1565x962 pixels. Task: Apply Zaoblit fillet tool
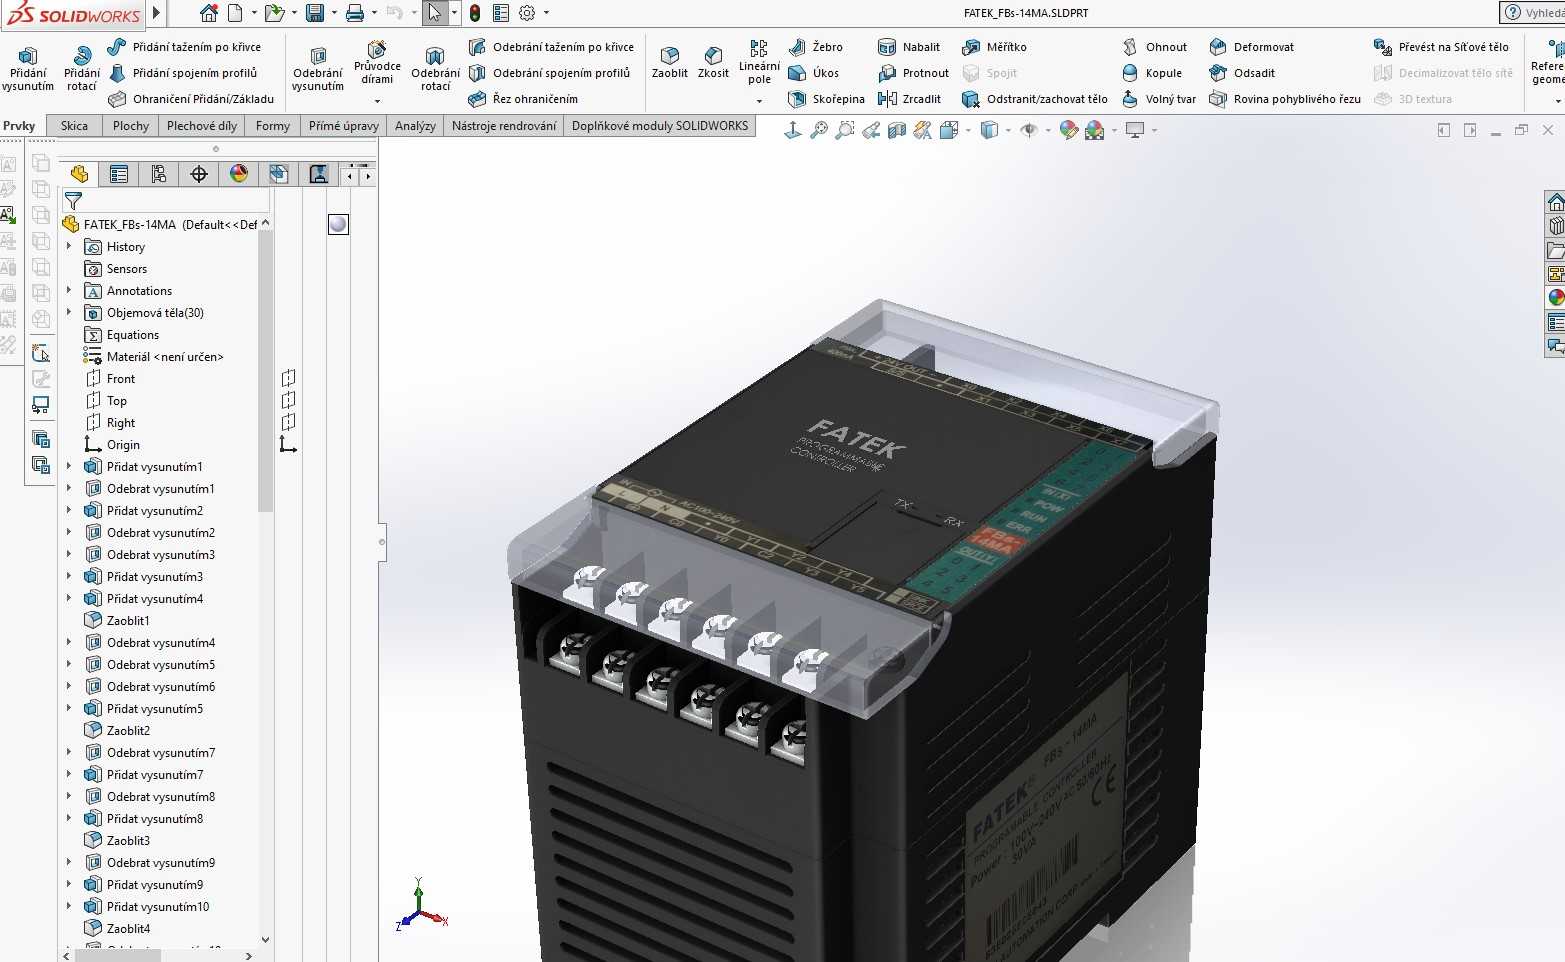pyautogui.click(x=670, y=62)
